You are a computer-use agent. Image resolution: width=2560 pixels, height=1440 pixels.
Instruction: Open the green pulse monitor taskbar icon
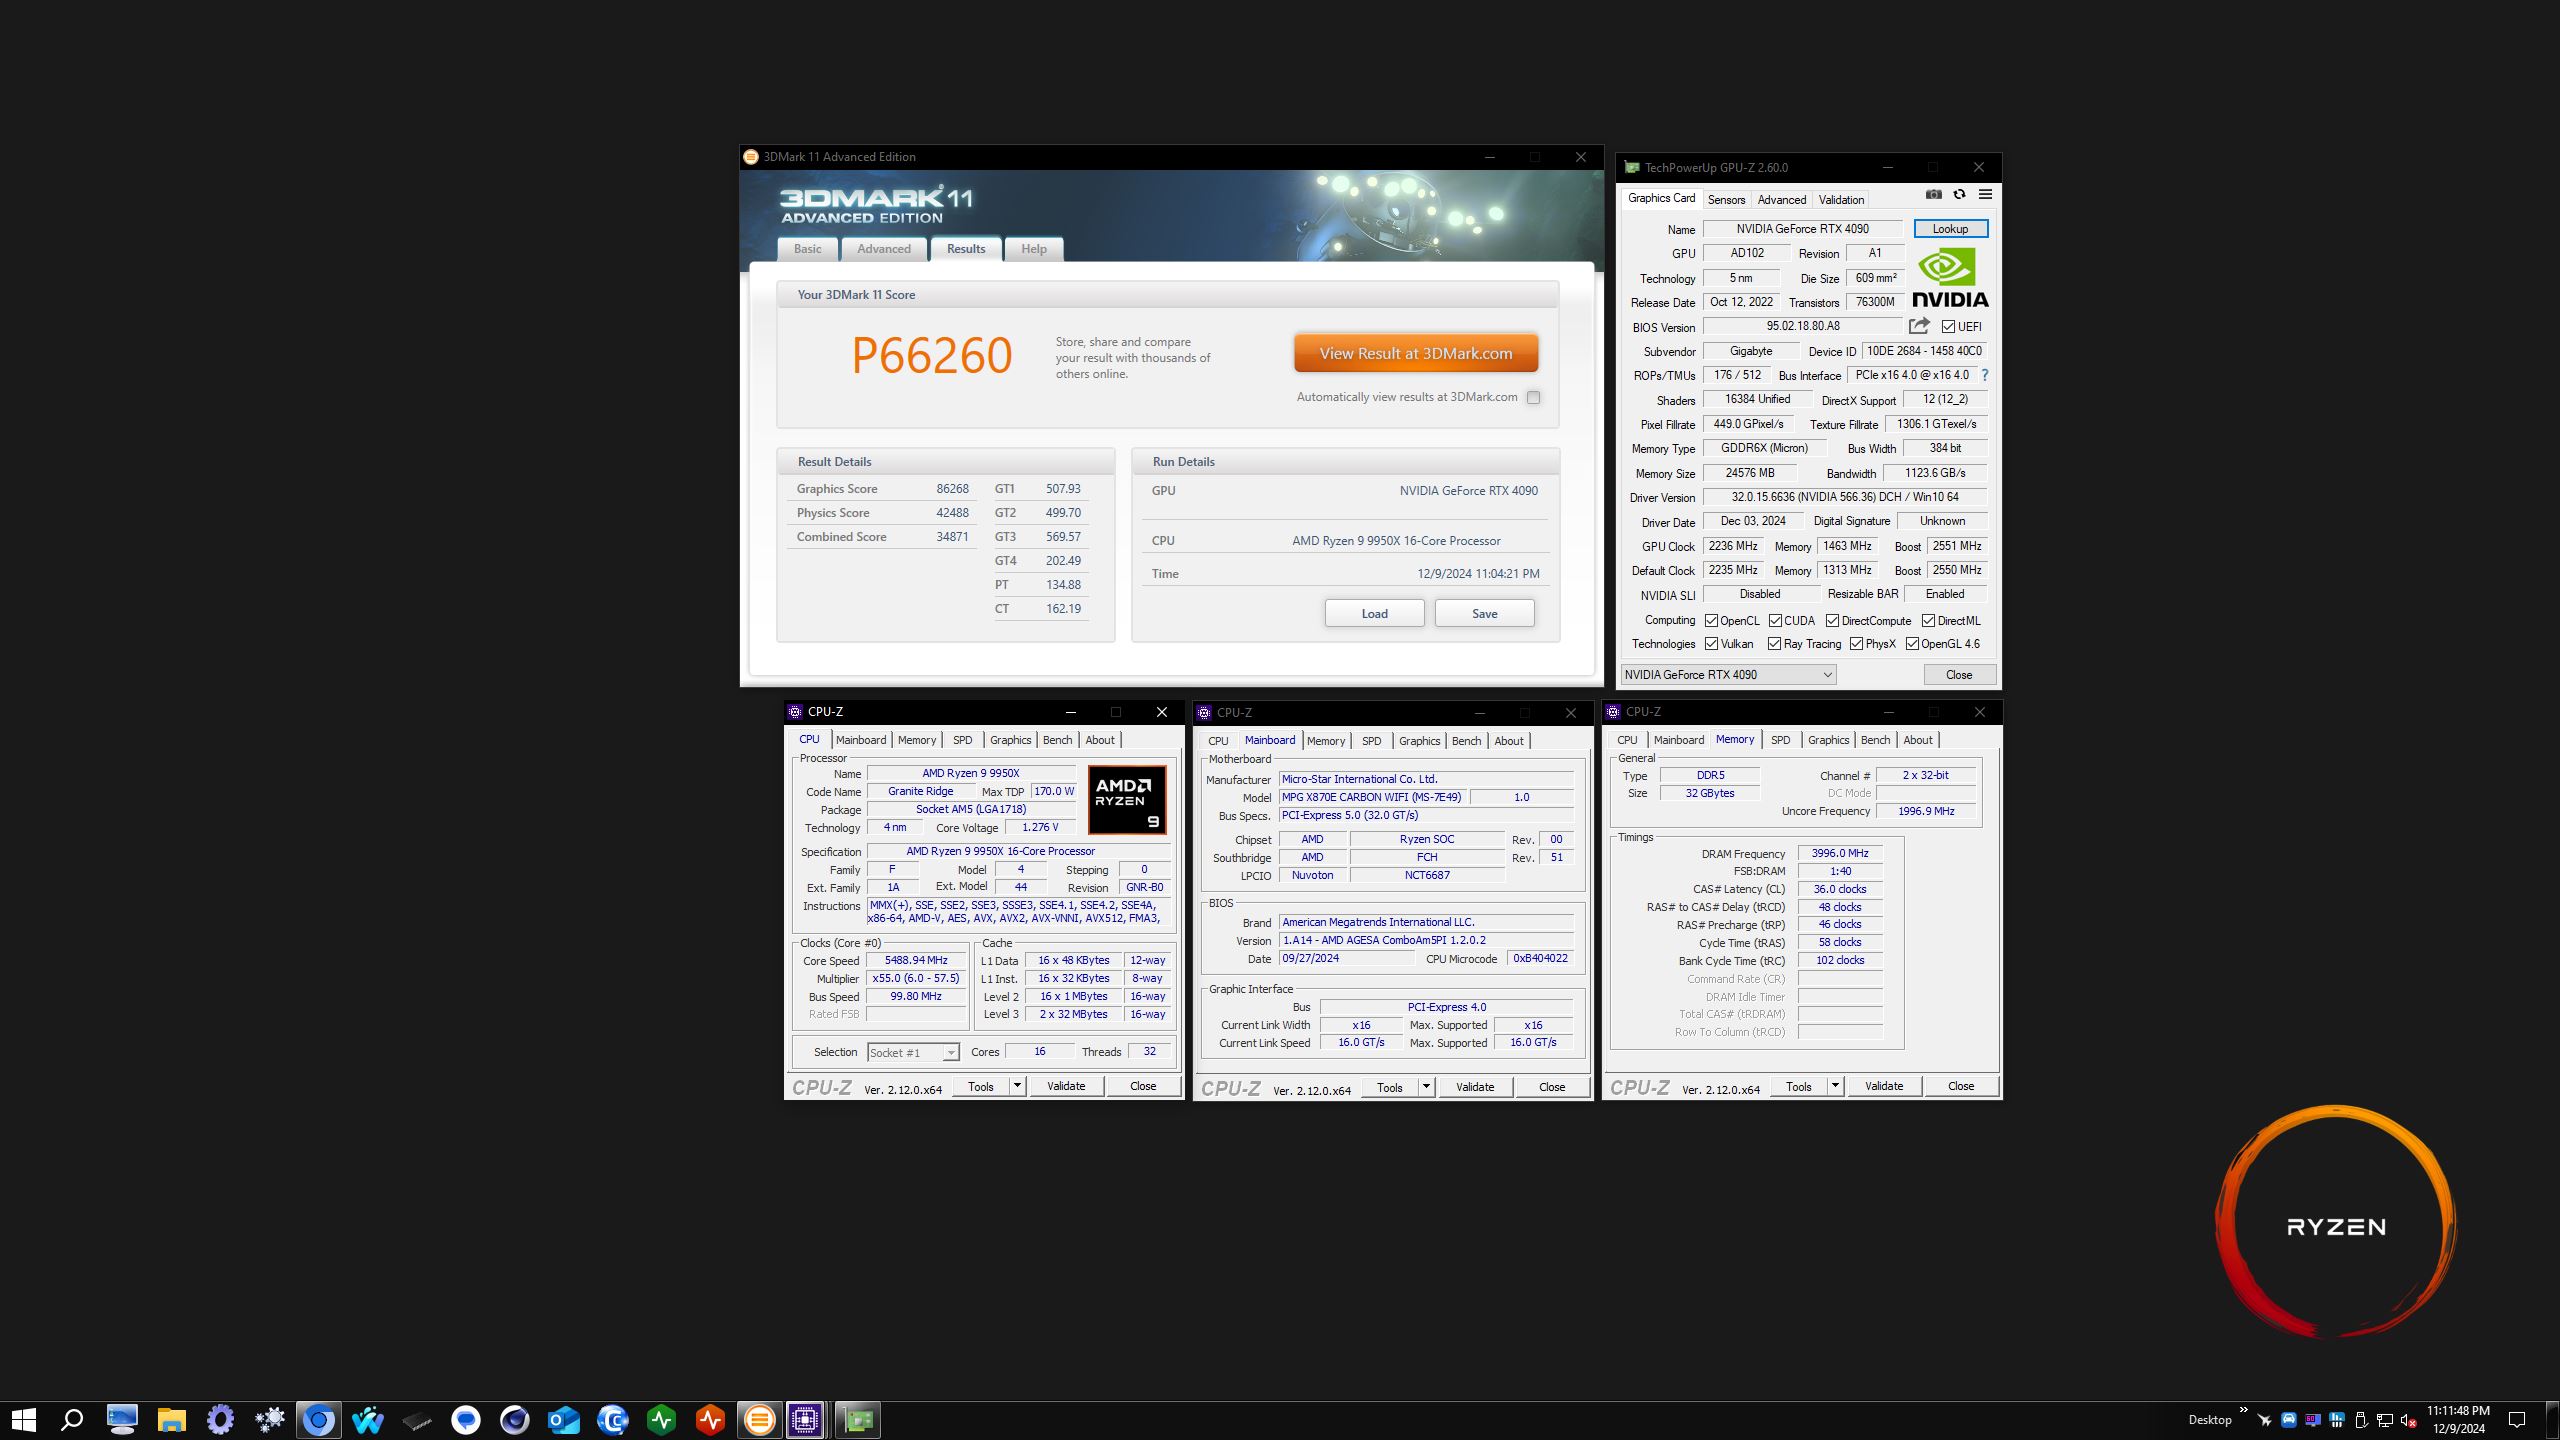[x=662, y=1419]
